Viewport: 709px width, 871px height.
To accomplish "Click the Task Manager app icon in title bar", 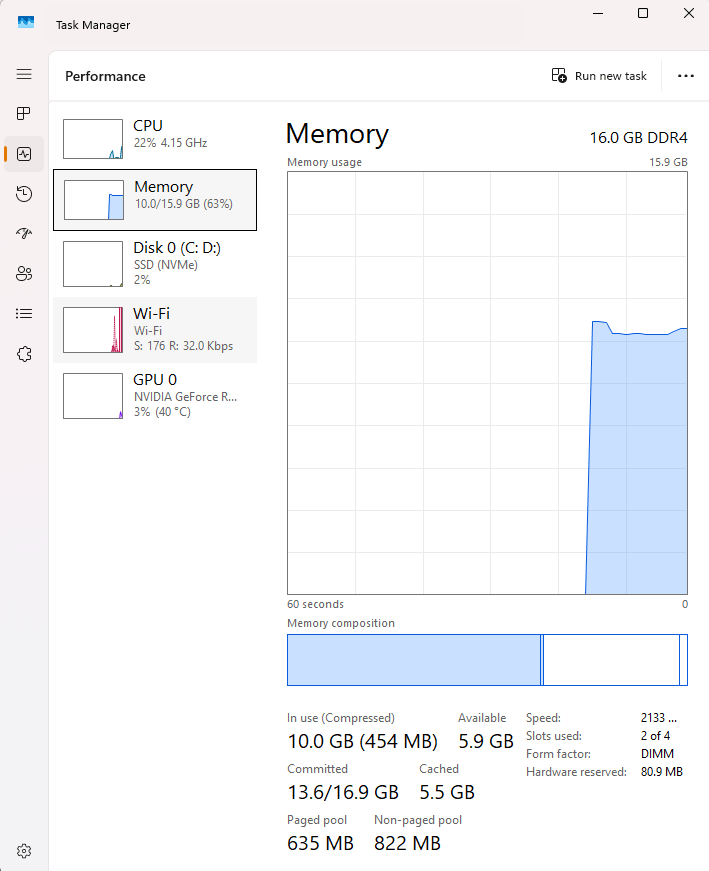I will (x=26, y=24).
